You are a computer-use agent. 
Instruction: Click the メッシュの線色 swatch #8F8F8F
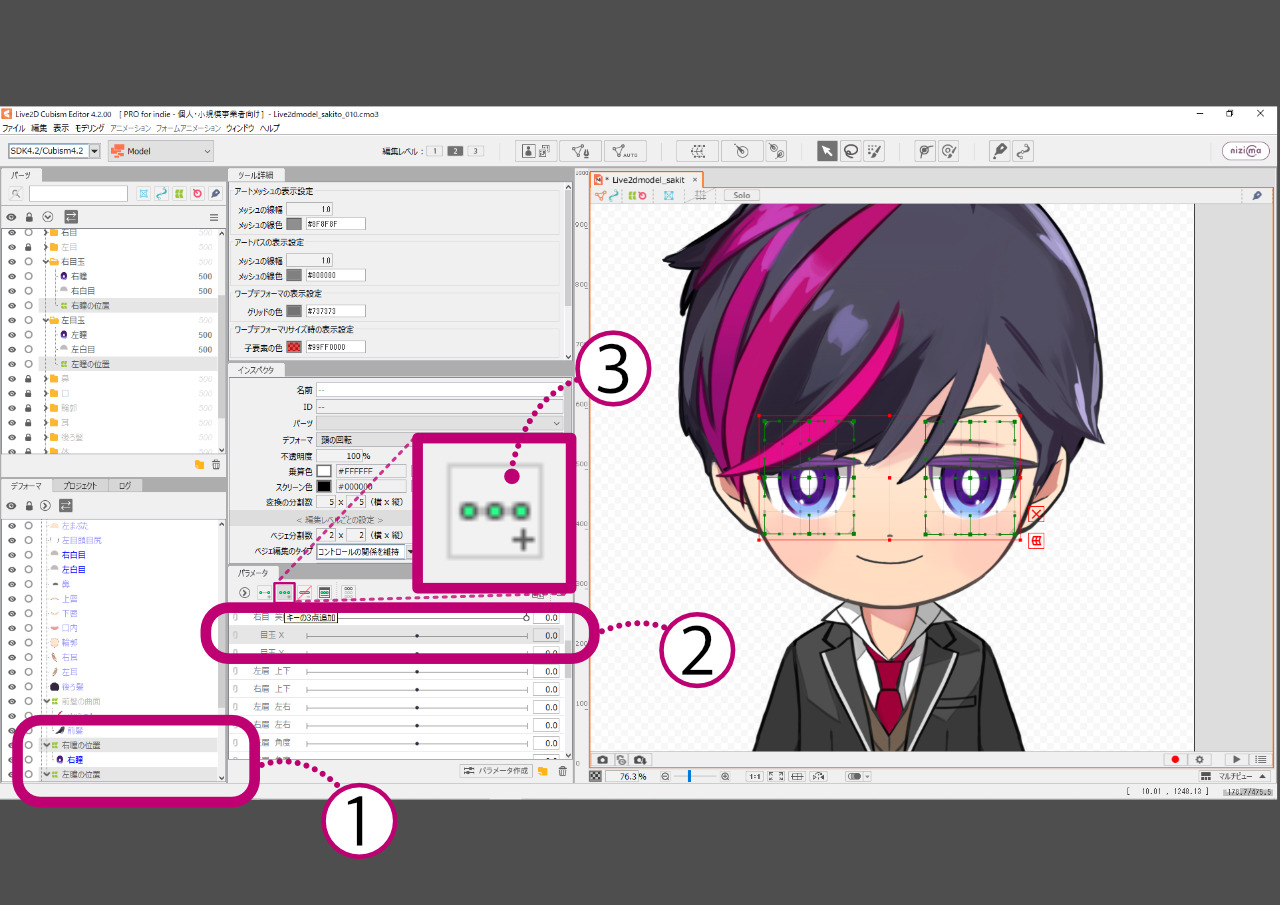294,224
